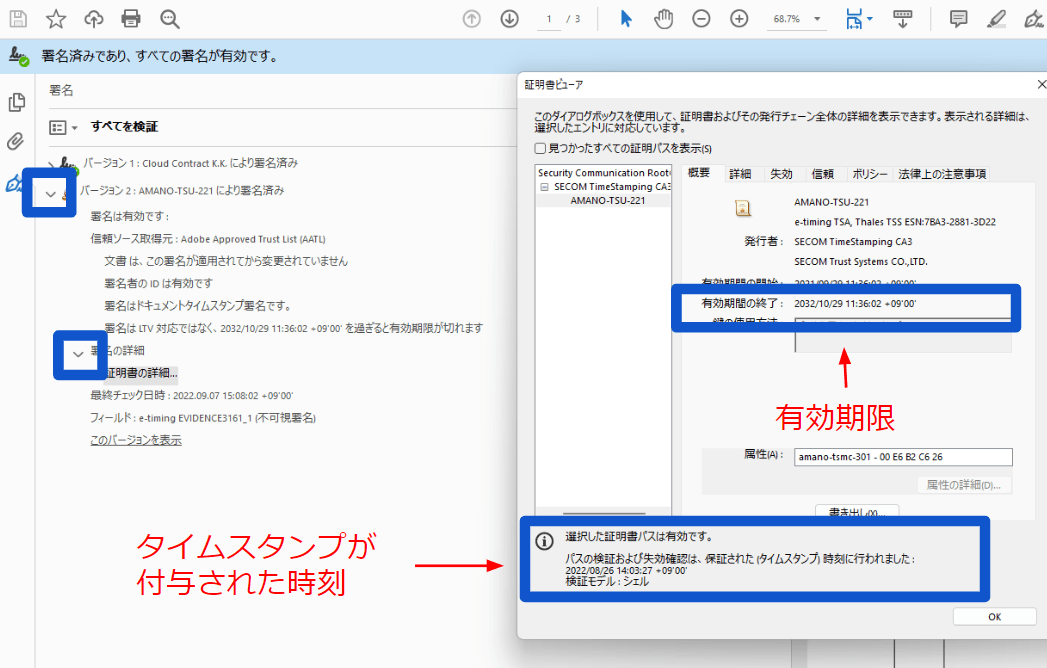Click the next page down arrow
The image size is (1047, 668).
pos(509,18)
